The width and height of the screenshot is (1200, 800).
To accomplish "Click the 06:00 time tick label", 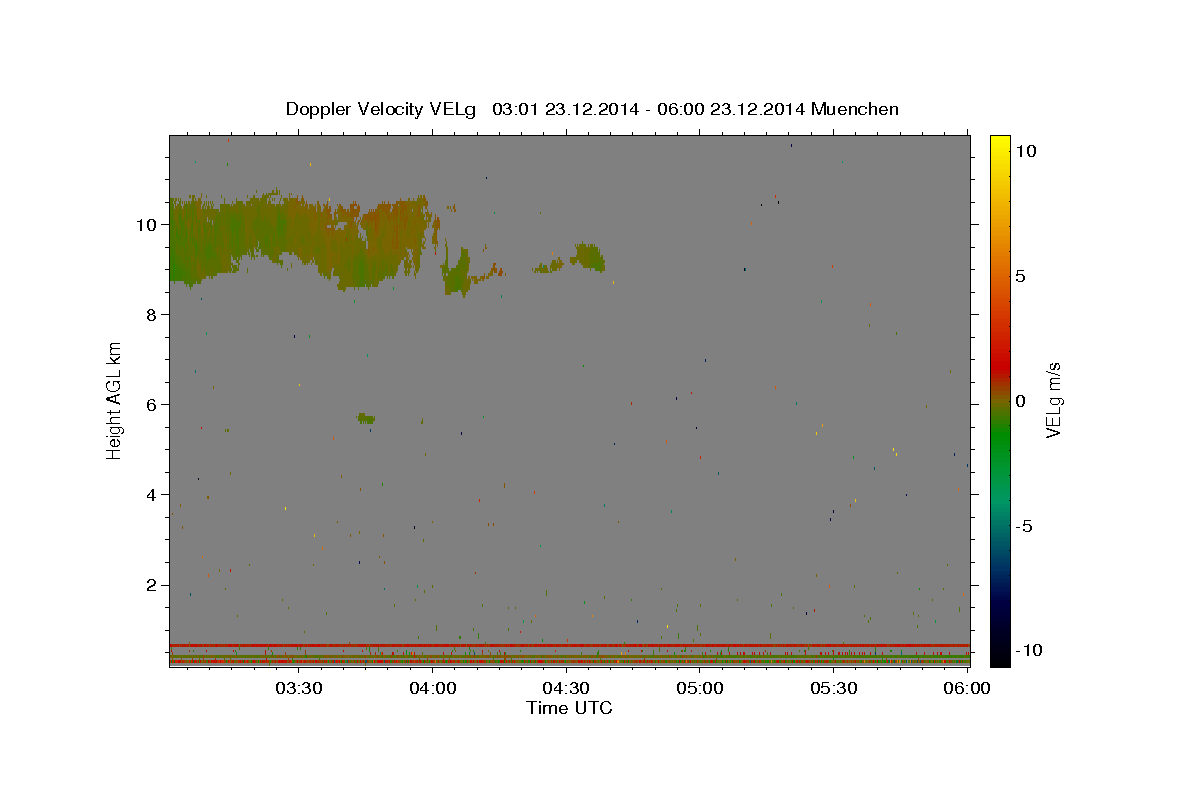I will click(967, 688).
